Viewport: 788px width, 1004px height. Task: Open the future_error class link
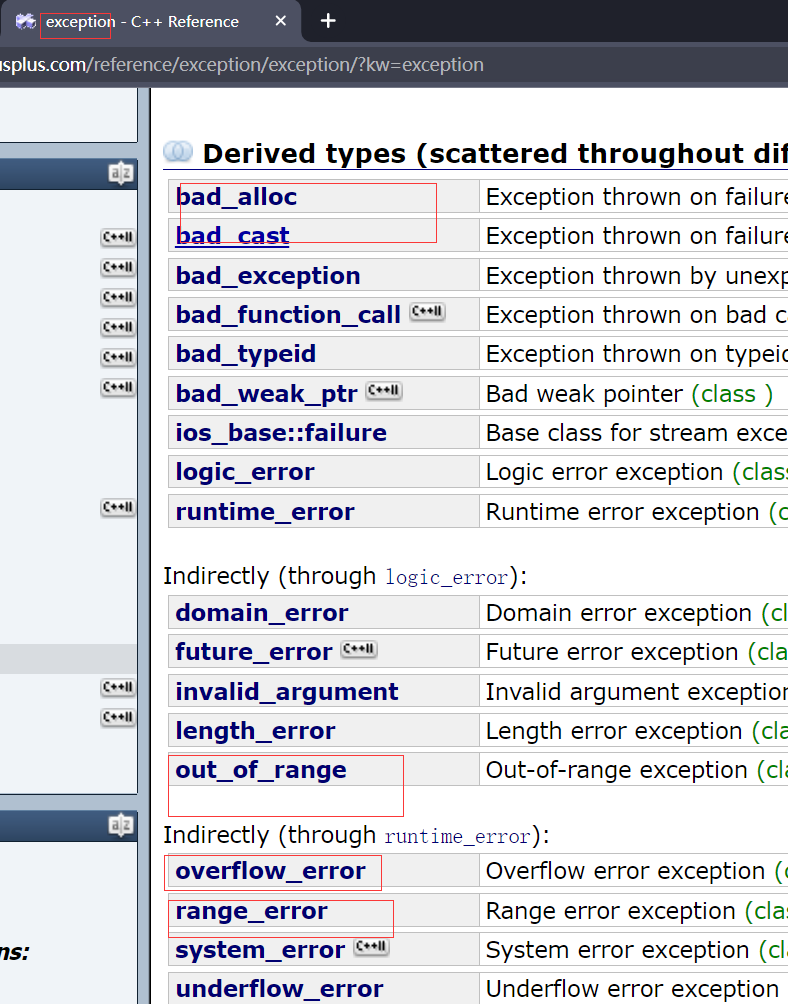253,652
